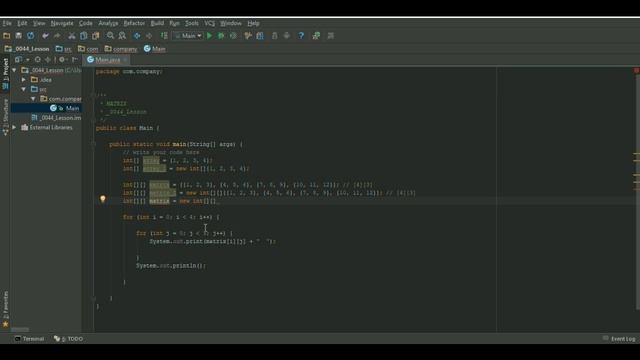Click the last gray toolbar icon

coord(331,36)
